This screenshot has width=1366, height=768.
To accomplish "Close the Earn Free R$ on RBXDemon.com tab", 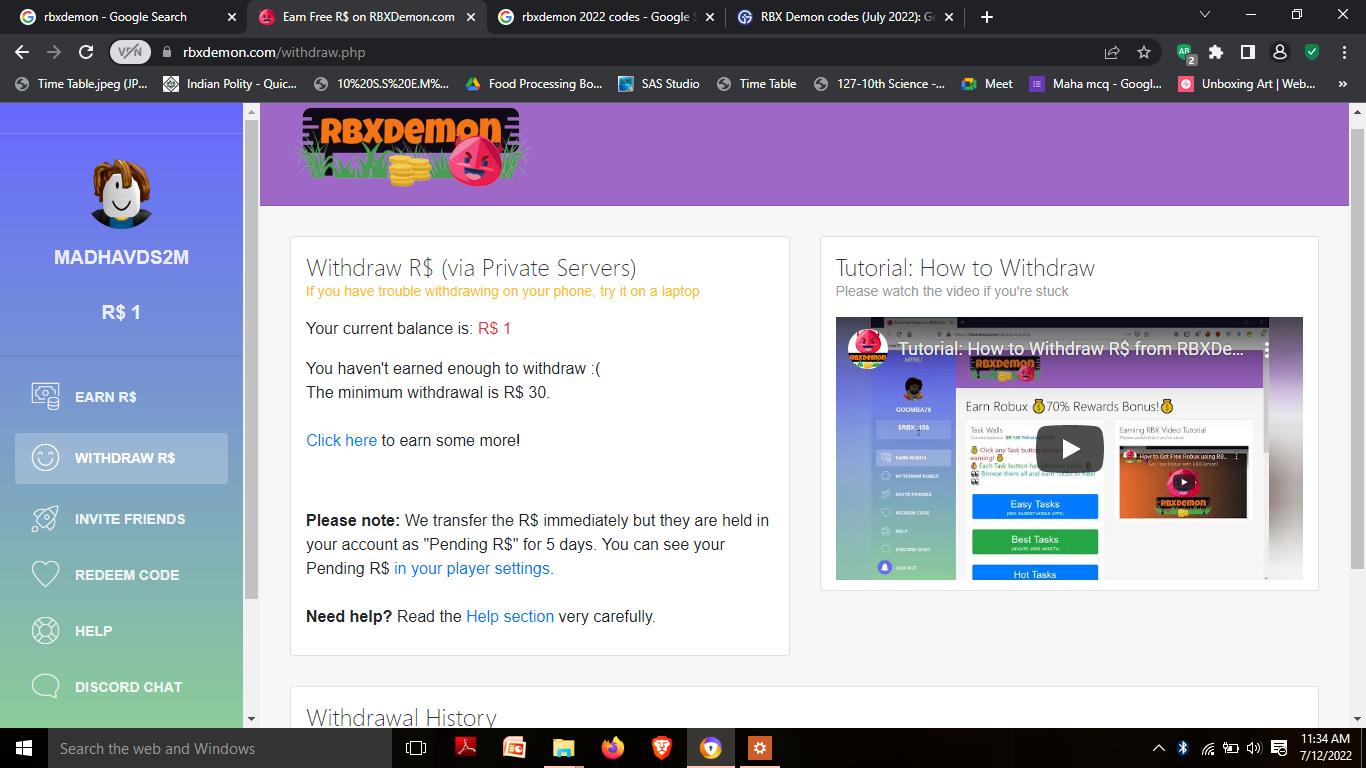I will click(471, 17).
